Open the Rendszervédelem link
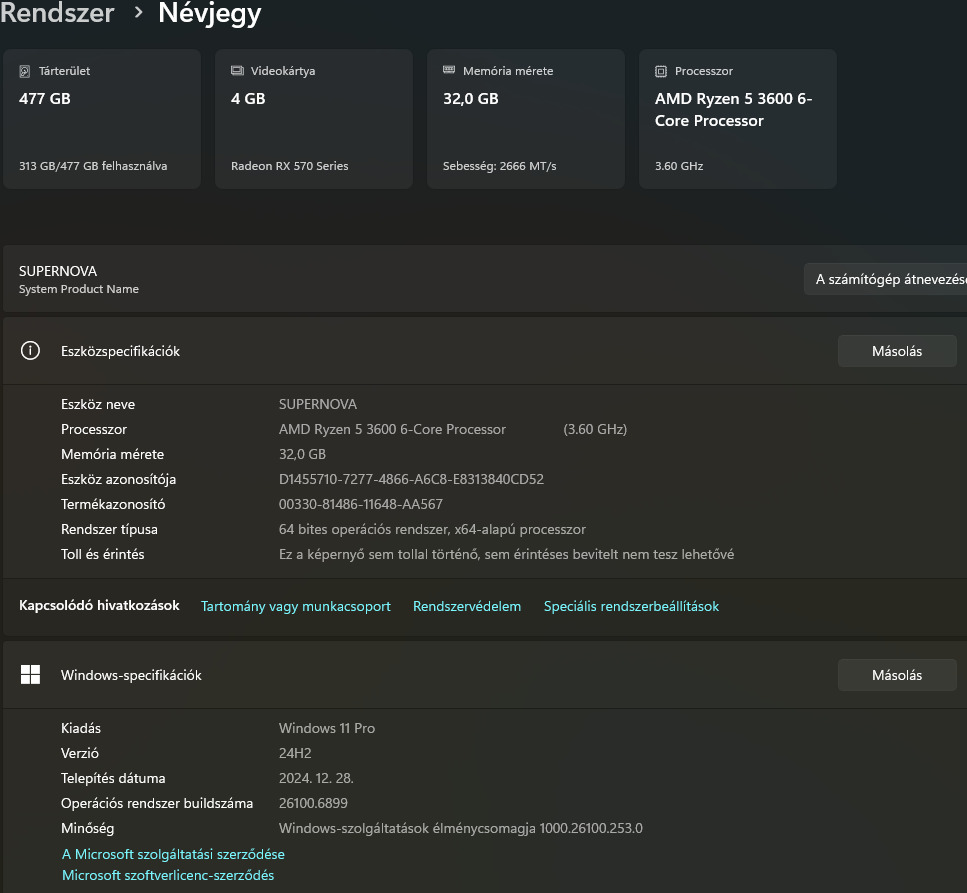 click(x=467, y=606)
